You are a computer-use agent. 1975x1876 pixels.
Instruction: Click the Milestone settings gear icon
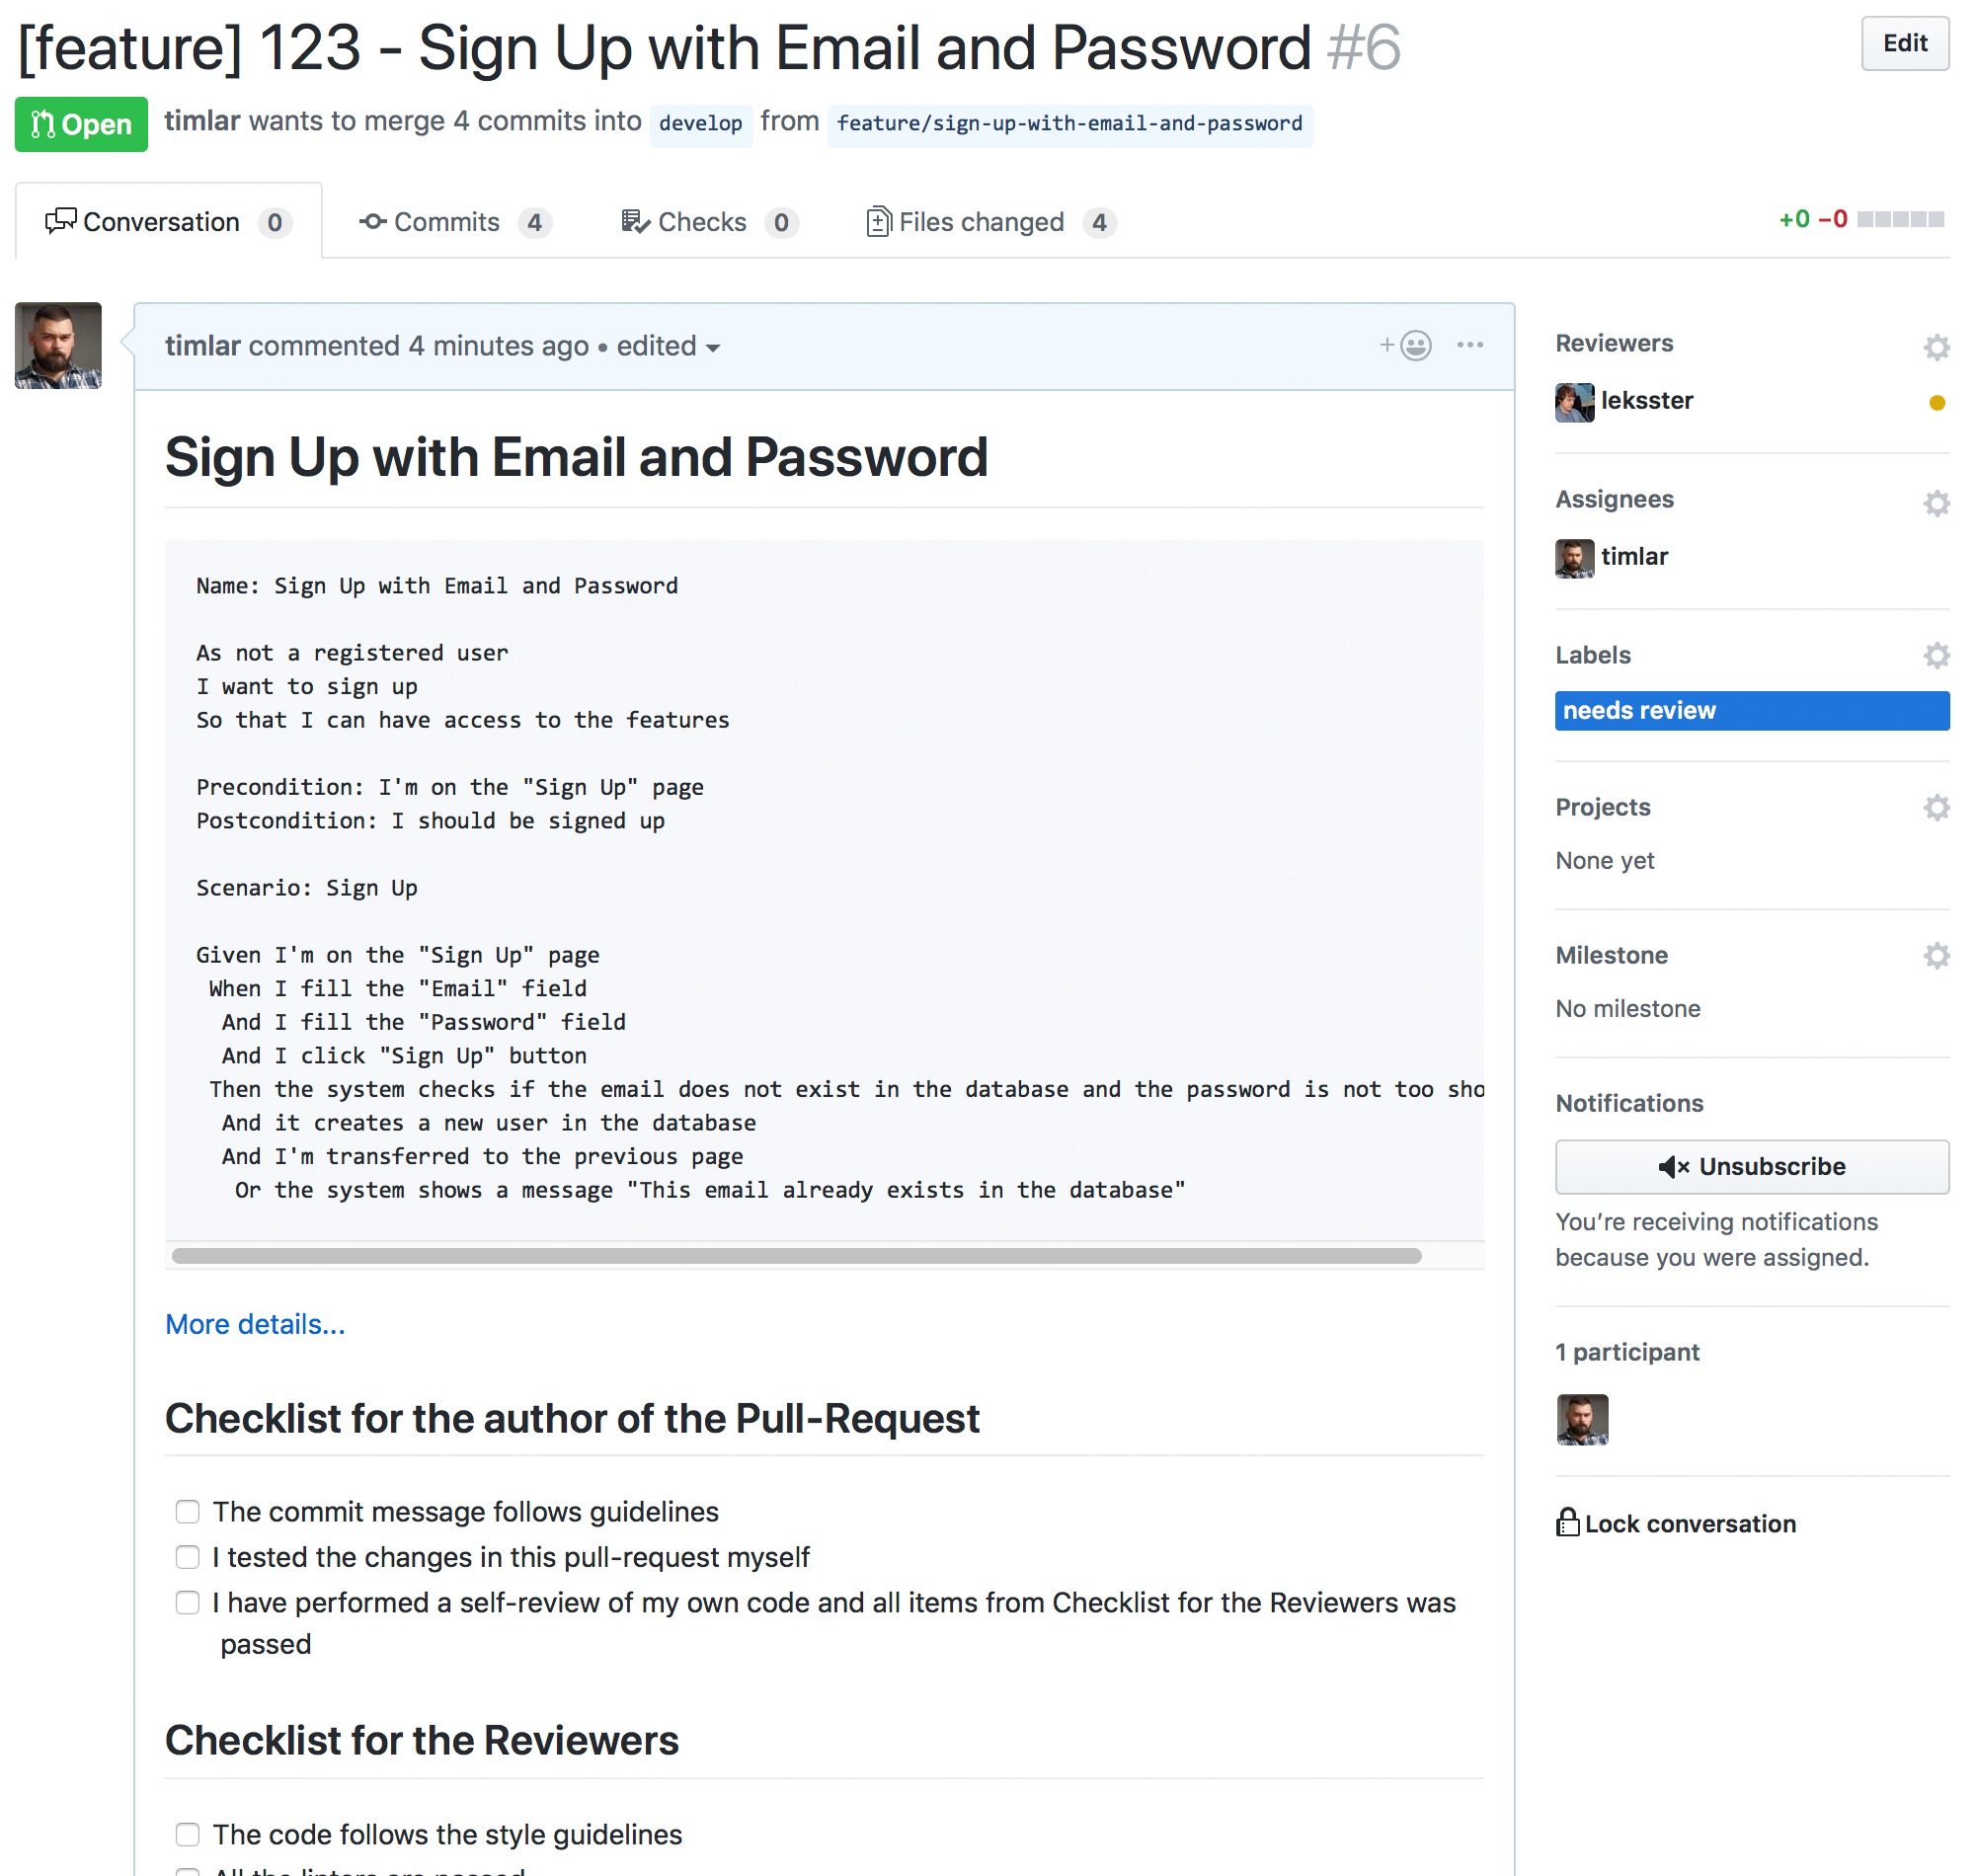(1937, 954)
